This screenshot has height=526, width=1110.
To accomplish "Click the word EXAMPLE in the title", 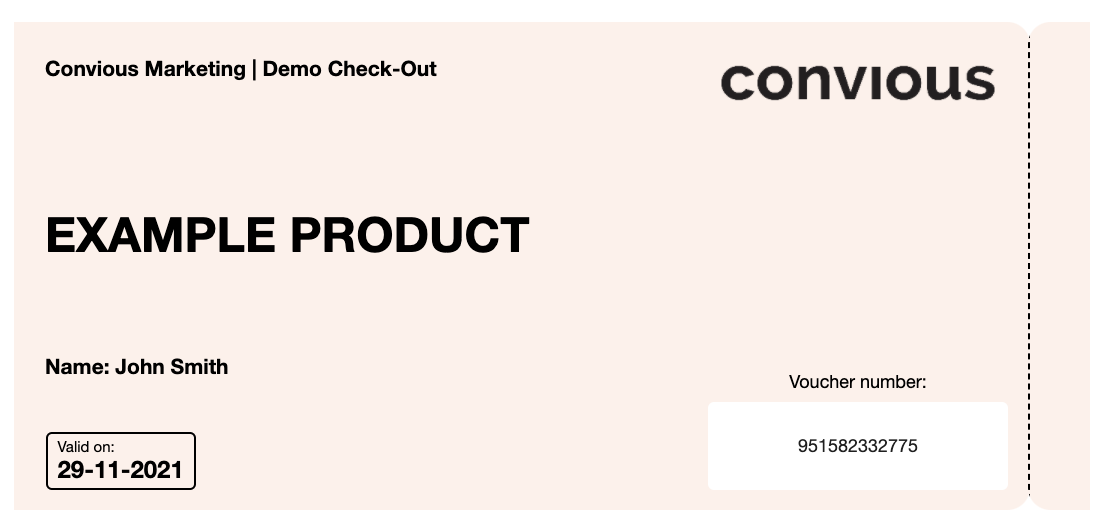I will pos(161,235).
